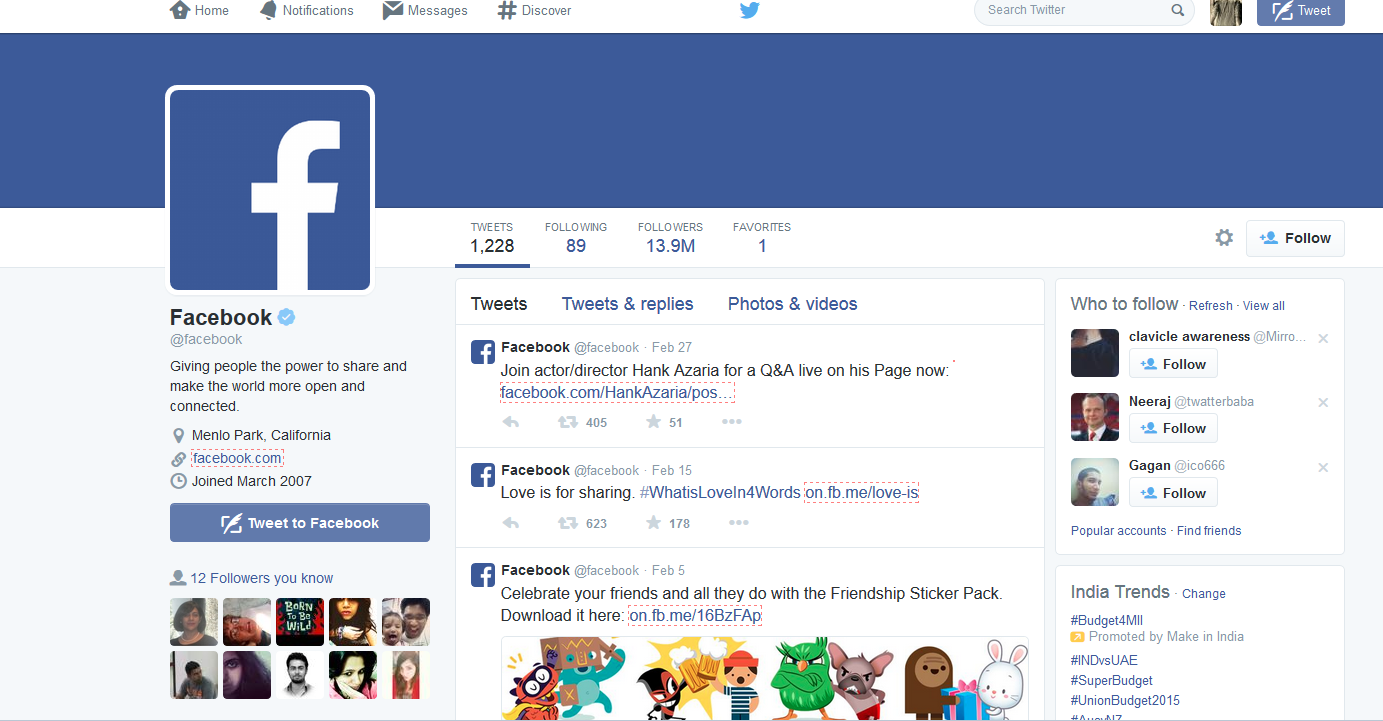Select the Tweets 1,228 stat tab
This screenshot has height=721, width=1383.
pyautogui.click(x=492, y=237)
